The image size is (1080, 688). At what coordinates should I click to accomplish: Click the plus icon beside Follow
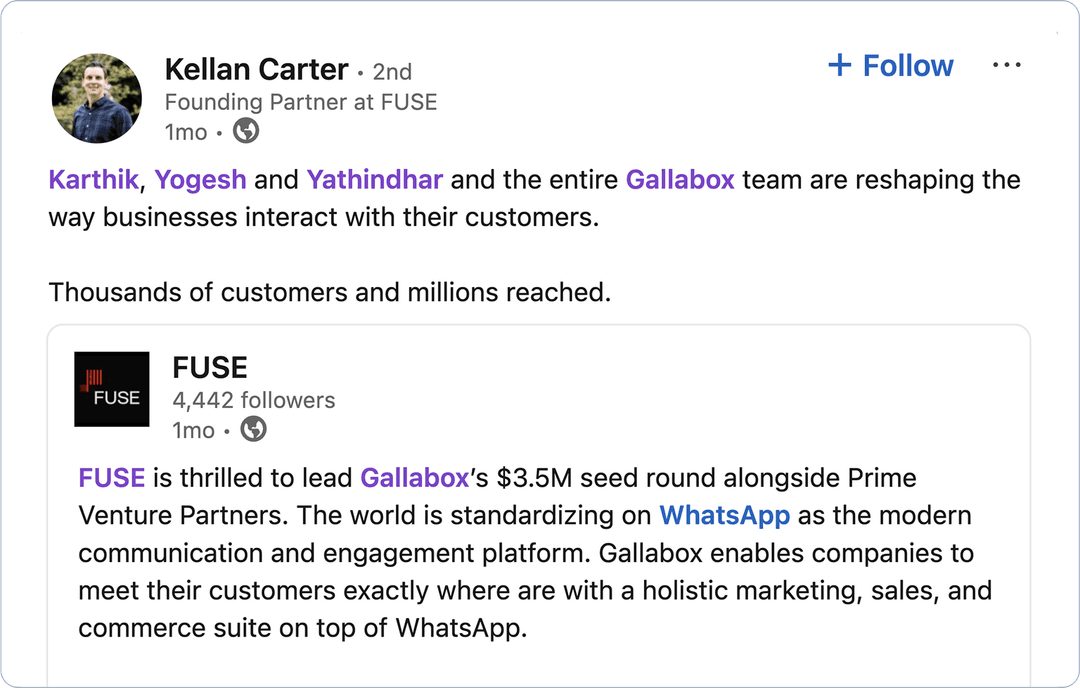(840, 66)
